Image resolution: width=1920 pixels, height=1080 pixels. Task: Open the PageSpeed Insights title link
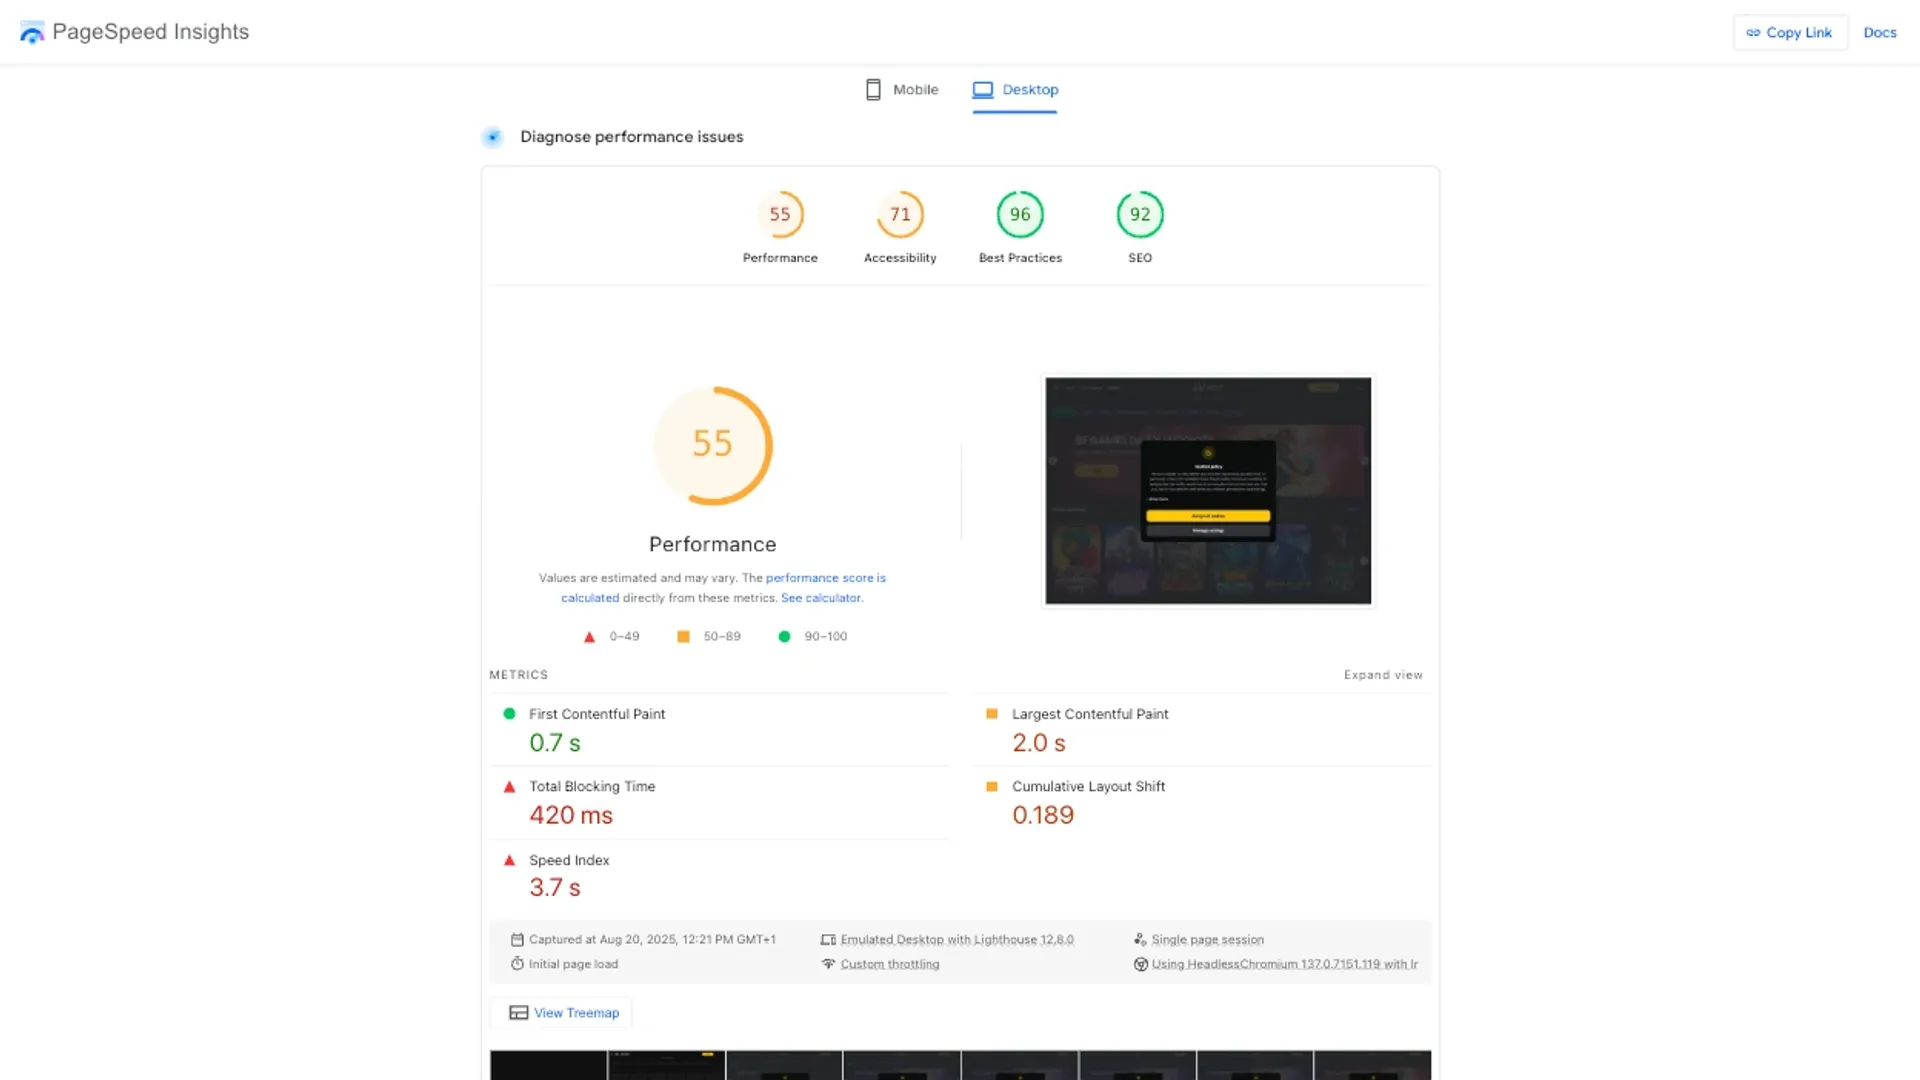[150, 32]
